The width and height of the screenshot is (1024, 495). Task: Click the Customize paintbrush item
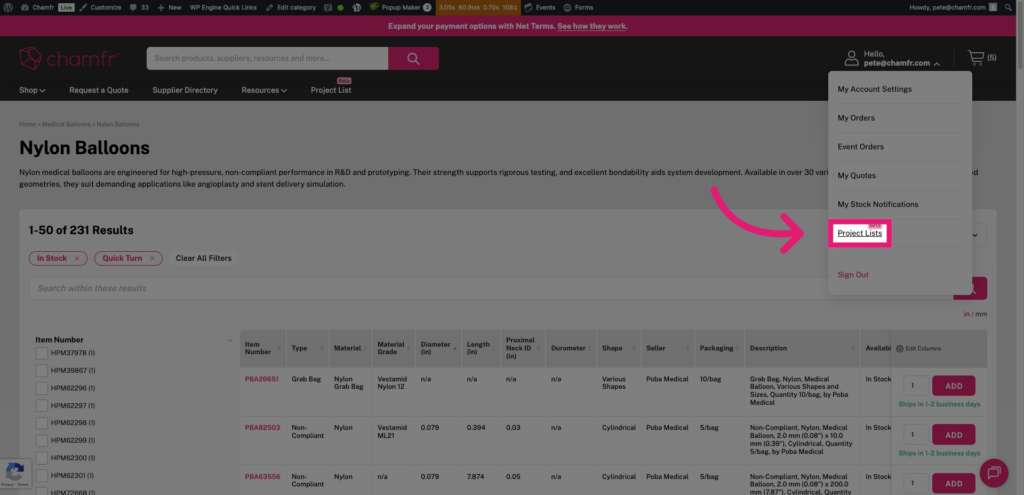click(100, 7)
